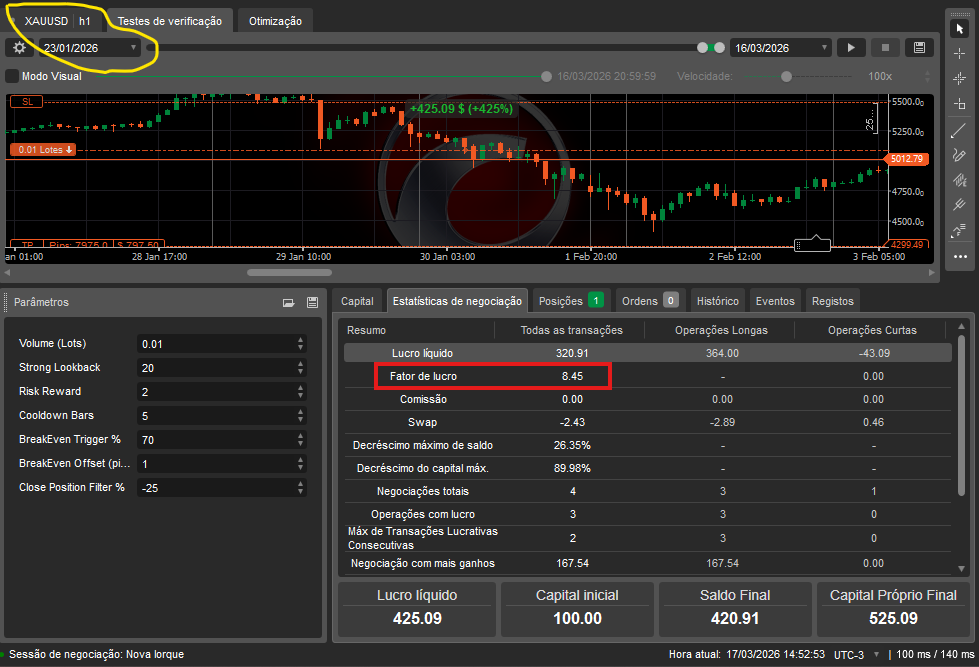Select the trend line drawing tool

(x=960, y=129)
